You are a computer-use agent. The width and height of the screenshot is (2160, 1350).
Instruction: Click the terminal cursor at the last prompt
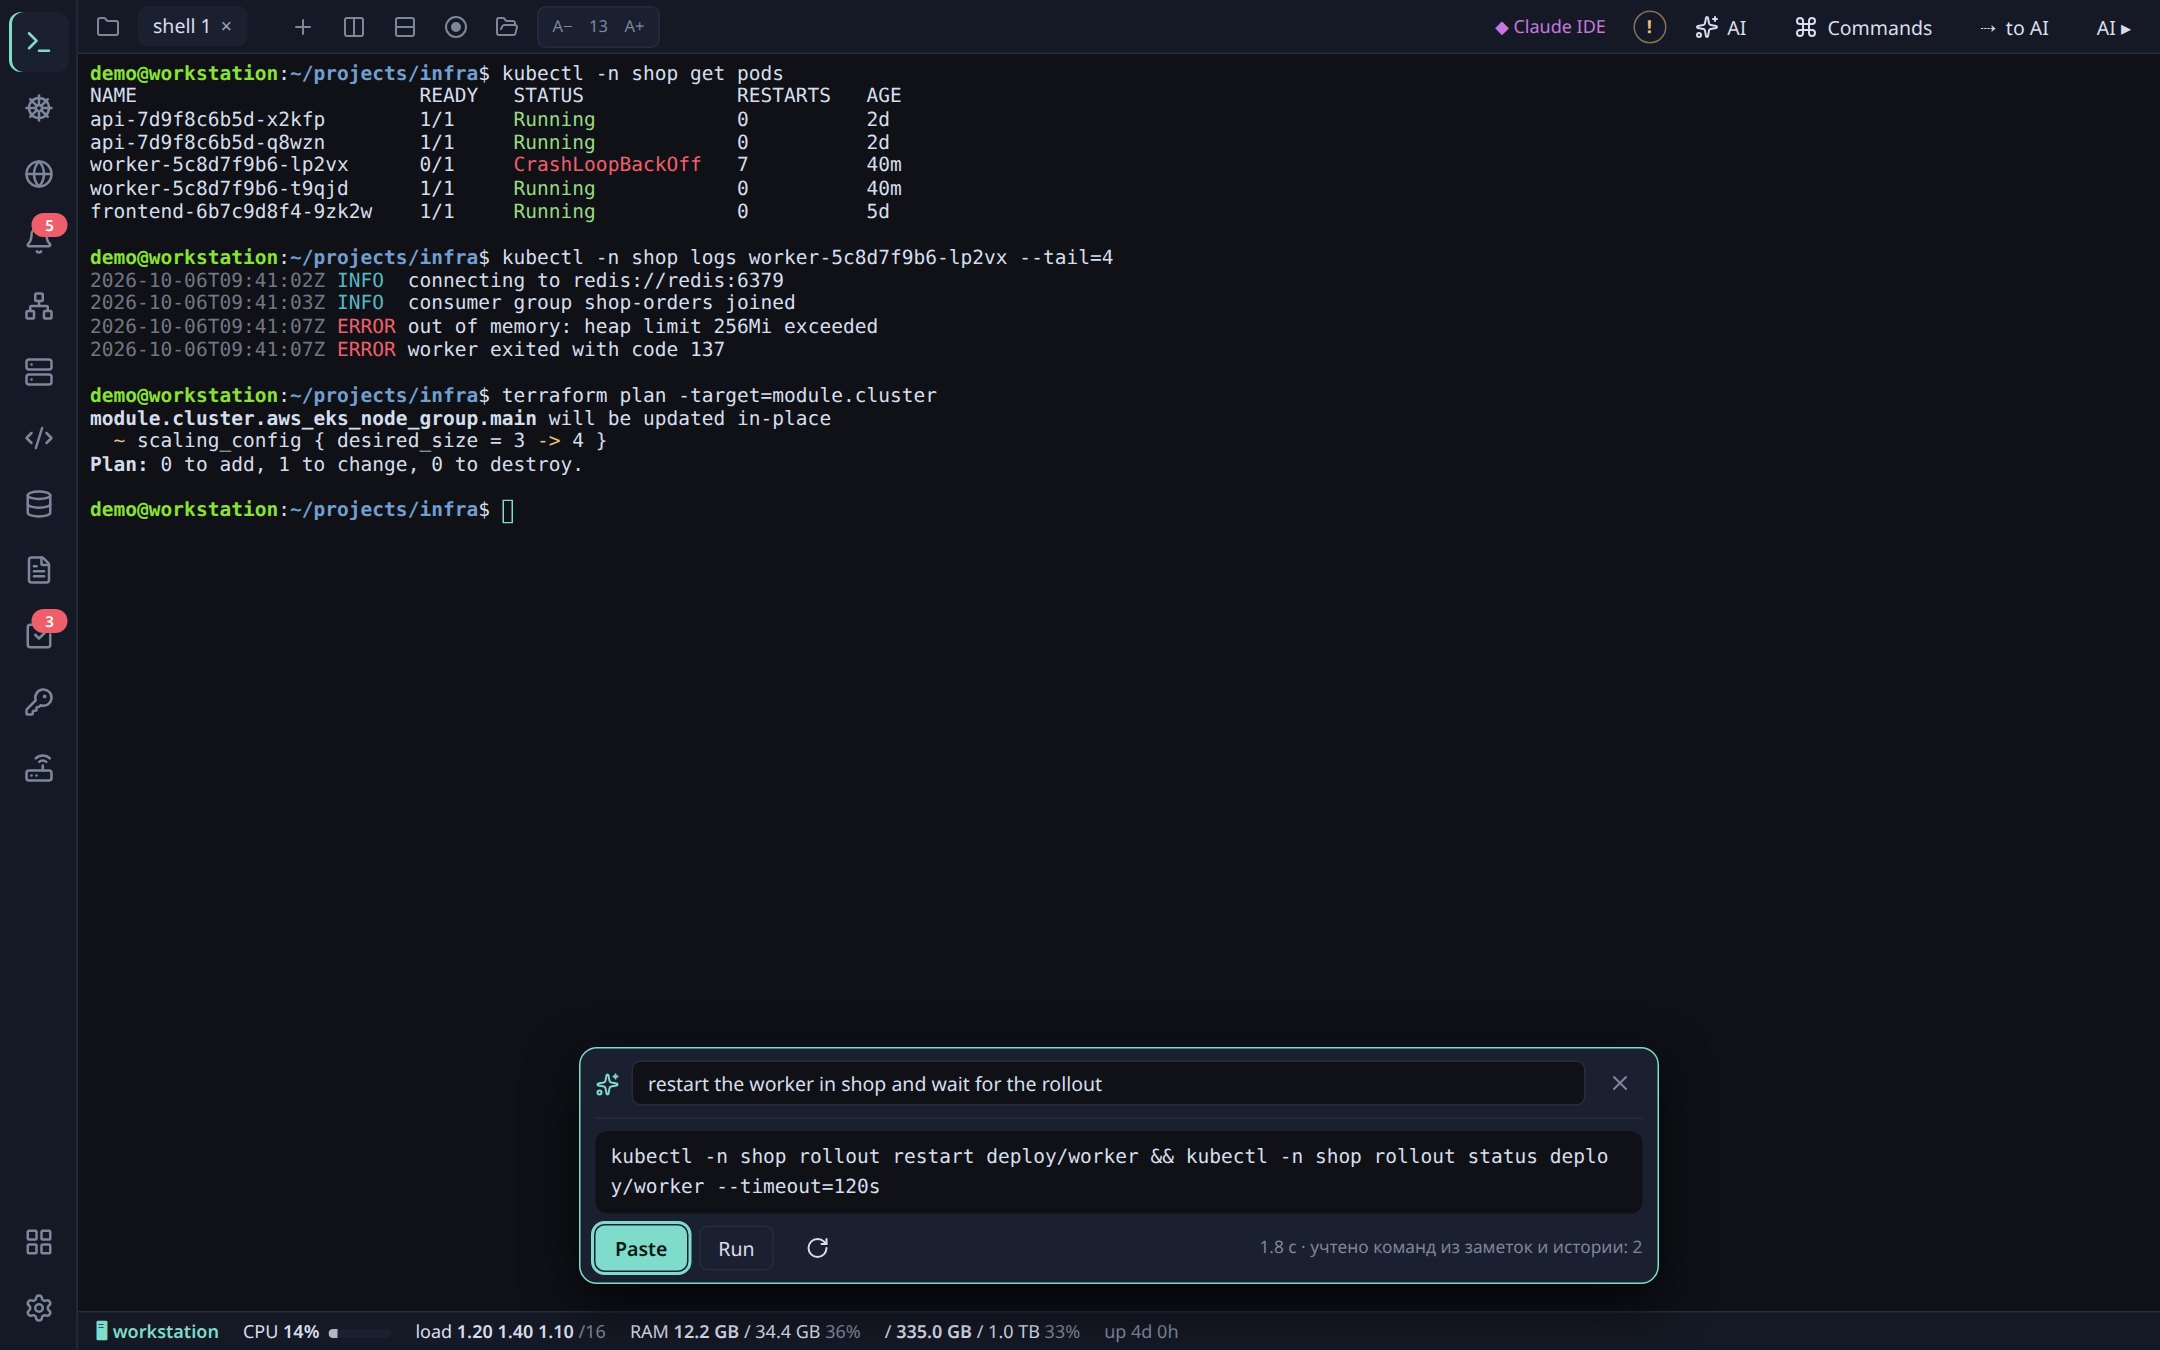click(x=508, y=511)
